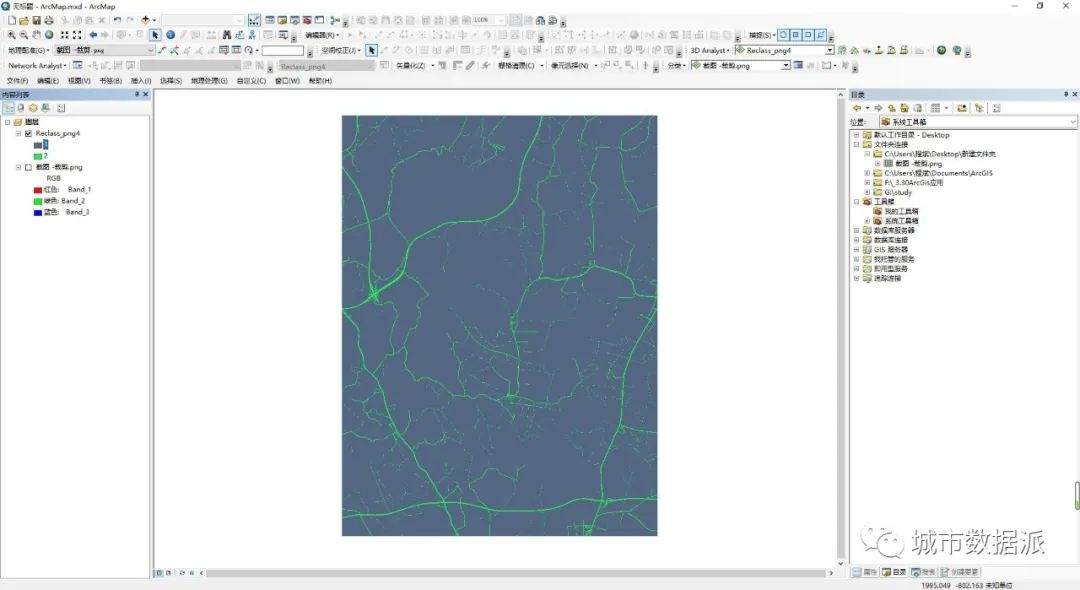Open the File menu
Image resolution: width=1080 pixels, height=590 pixels.
pyautogui.click(x=17, y=81)
